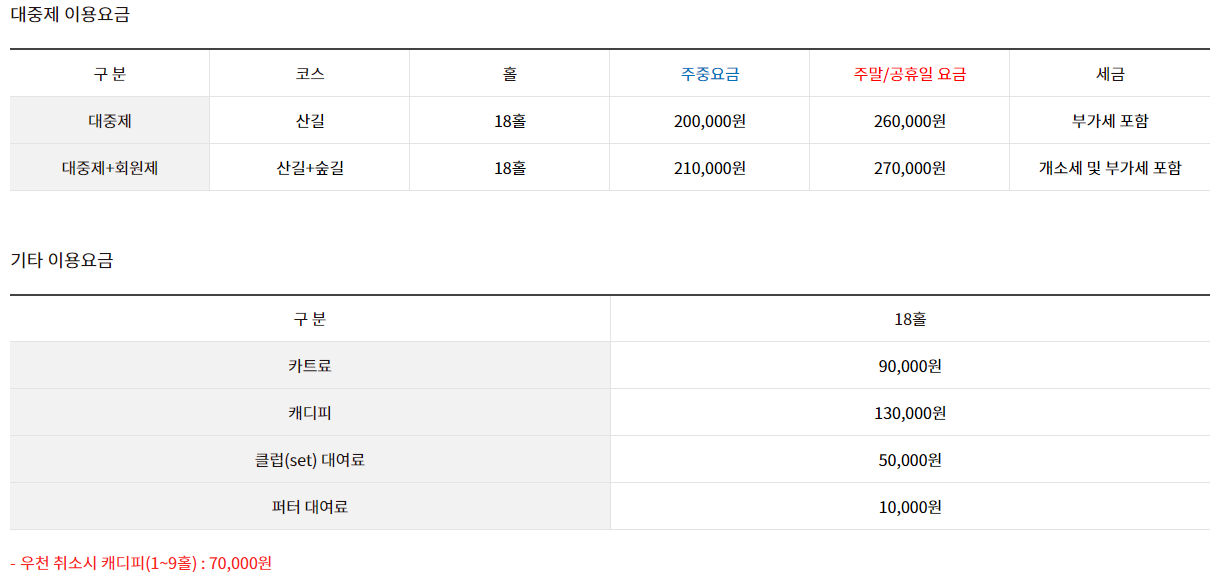Select '개소세 및 부가세 포함' tax cell
The width and height of the screenshot is (1227, 586).
(1110, 168)
